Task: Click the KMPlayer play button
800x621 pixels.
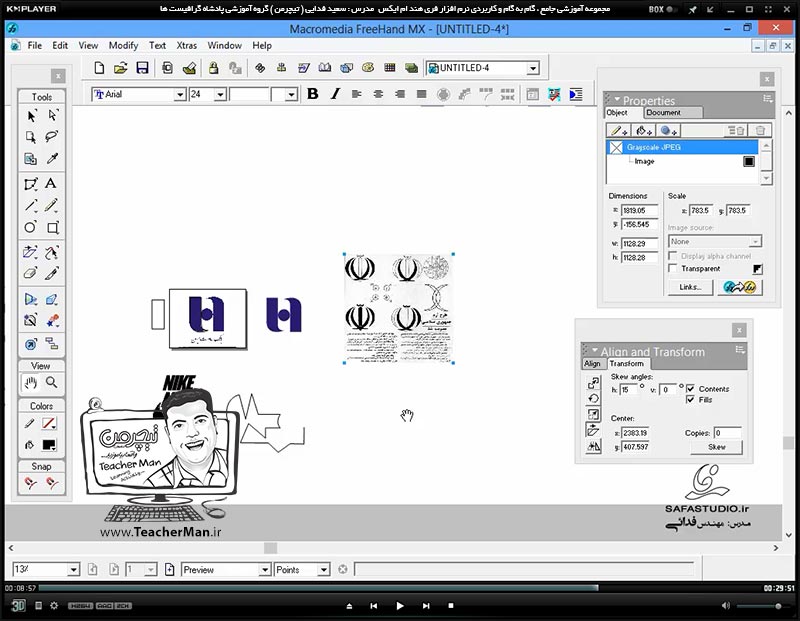Action: [399, 606]
